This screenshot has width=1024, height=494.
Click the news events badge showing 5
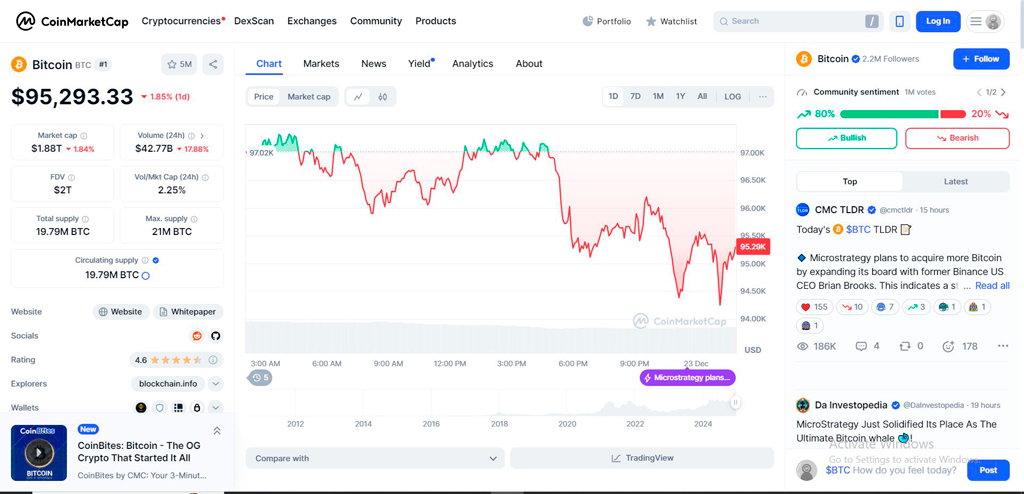[x=259, y=378]
